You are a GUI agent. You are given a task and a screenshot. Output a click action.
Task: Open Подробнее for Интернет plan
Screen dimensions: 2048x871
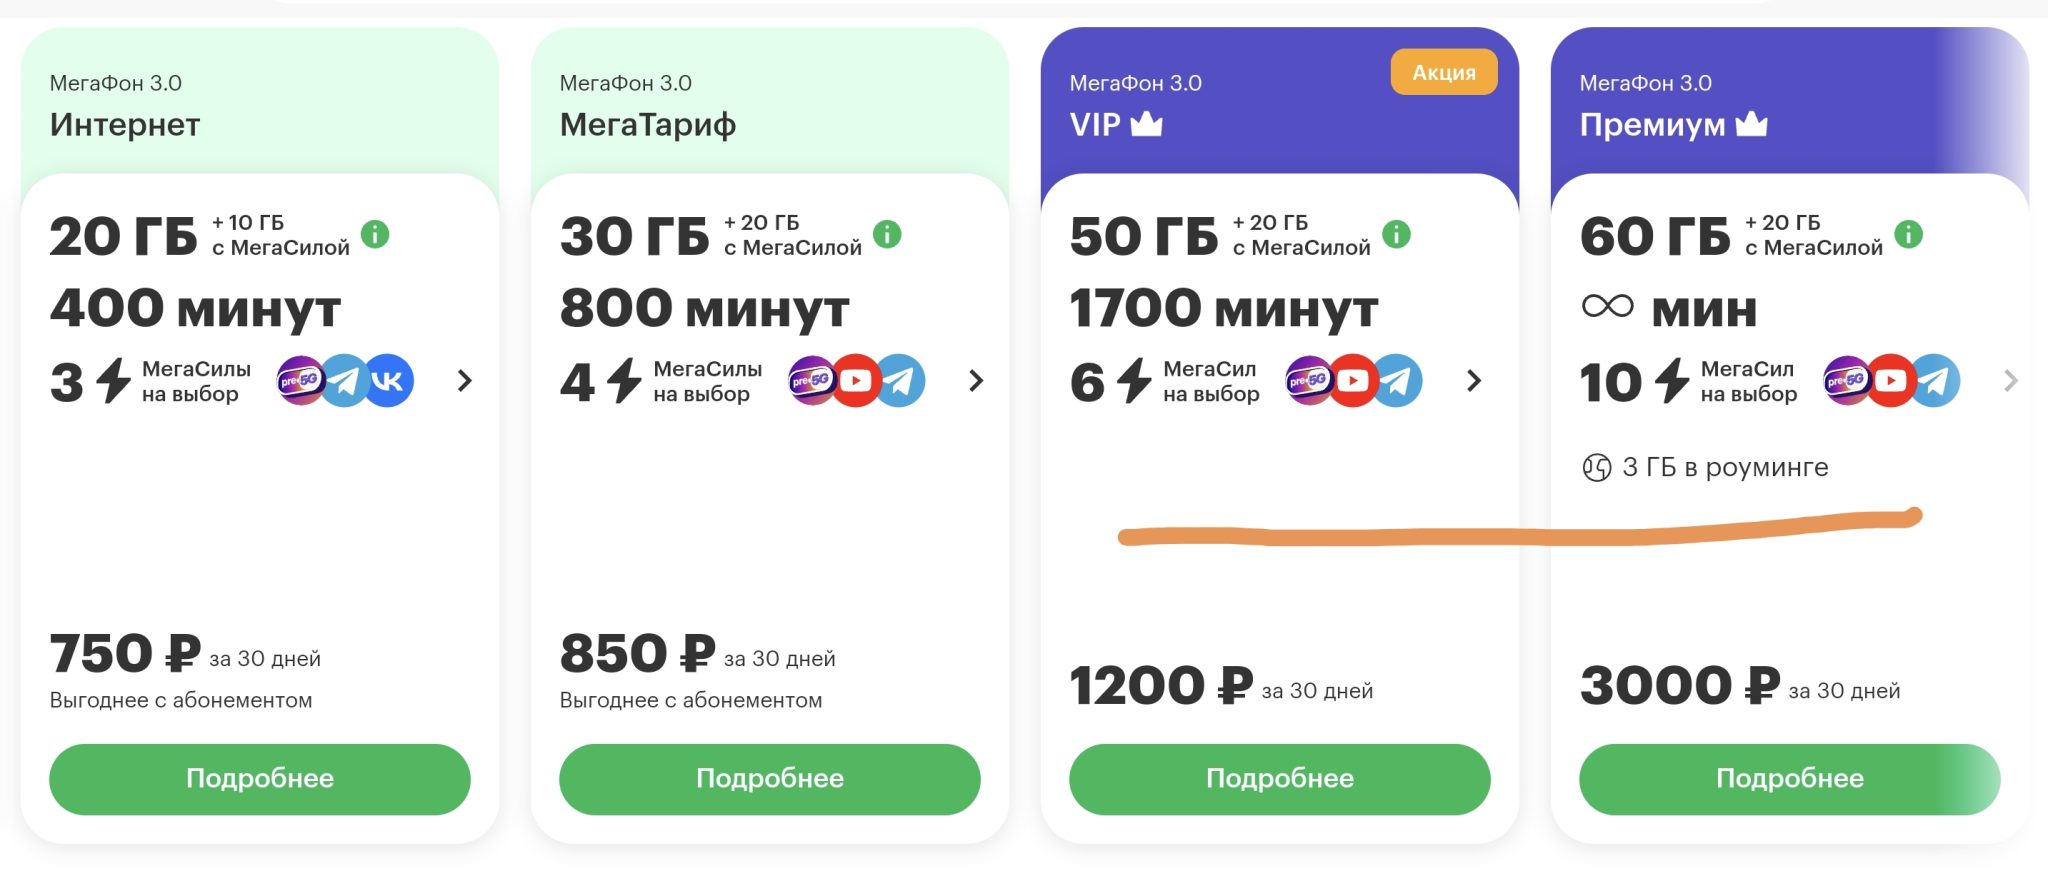(x=260, y=779)
